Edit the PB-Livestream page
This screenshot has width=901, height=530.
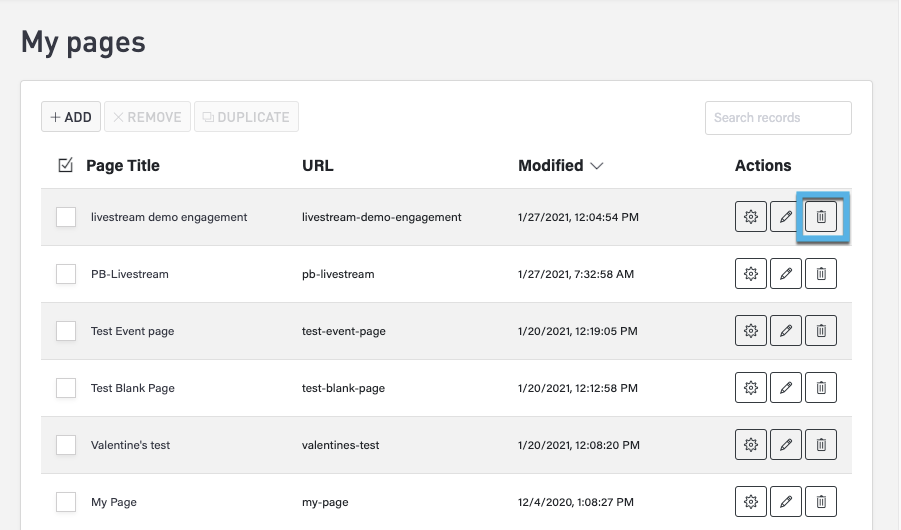tap(786, 274)
